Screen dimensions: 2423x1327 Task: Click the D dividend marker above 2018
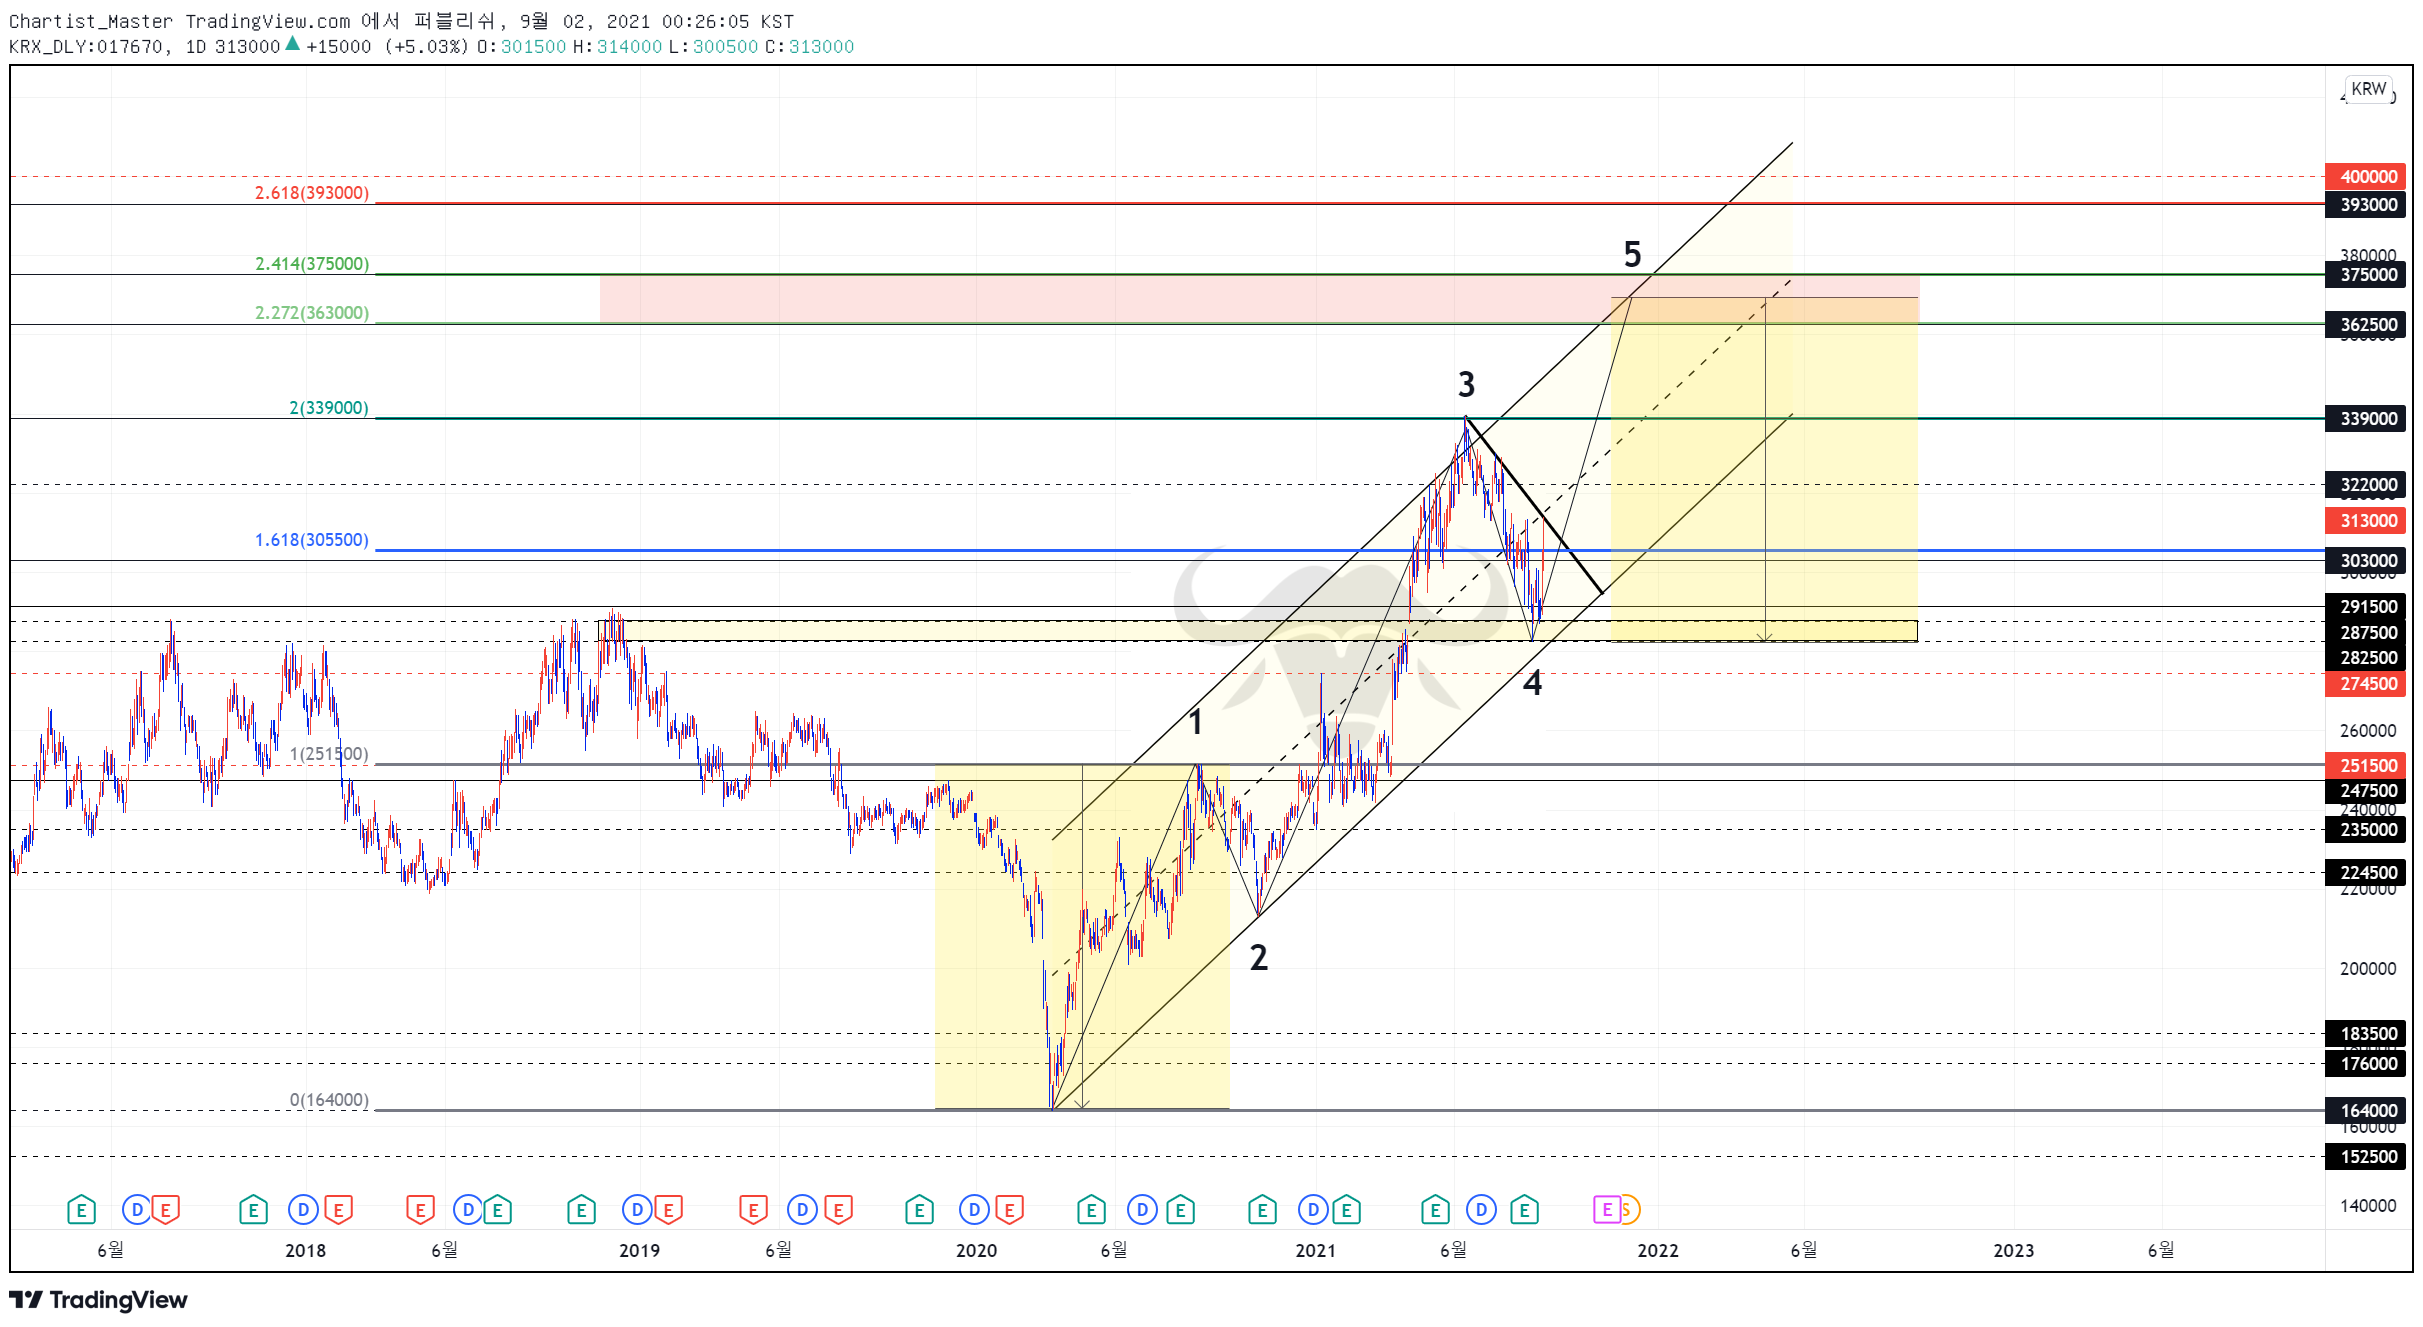pos(303,1210)
